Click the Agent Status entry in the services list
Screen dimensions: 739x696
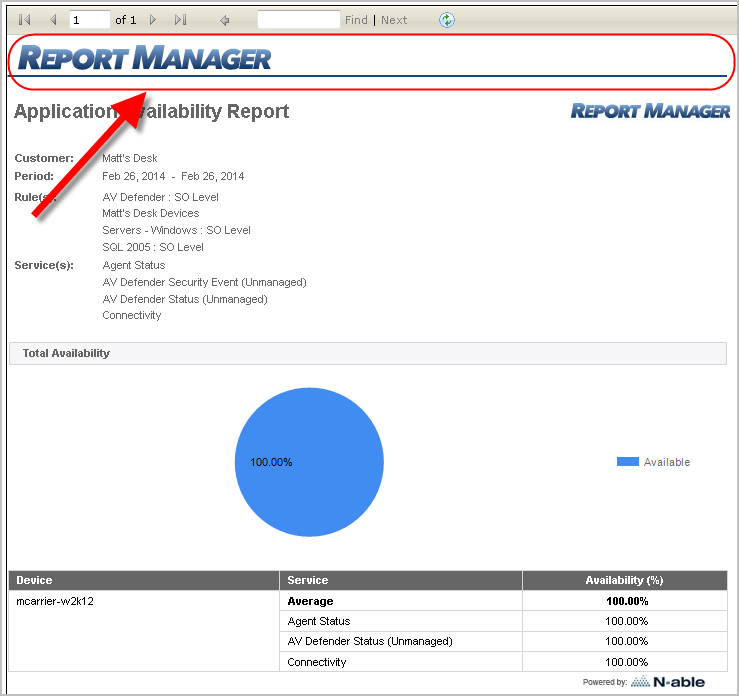[134, 265]
